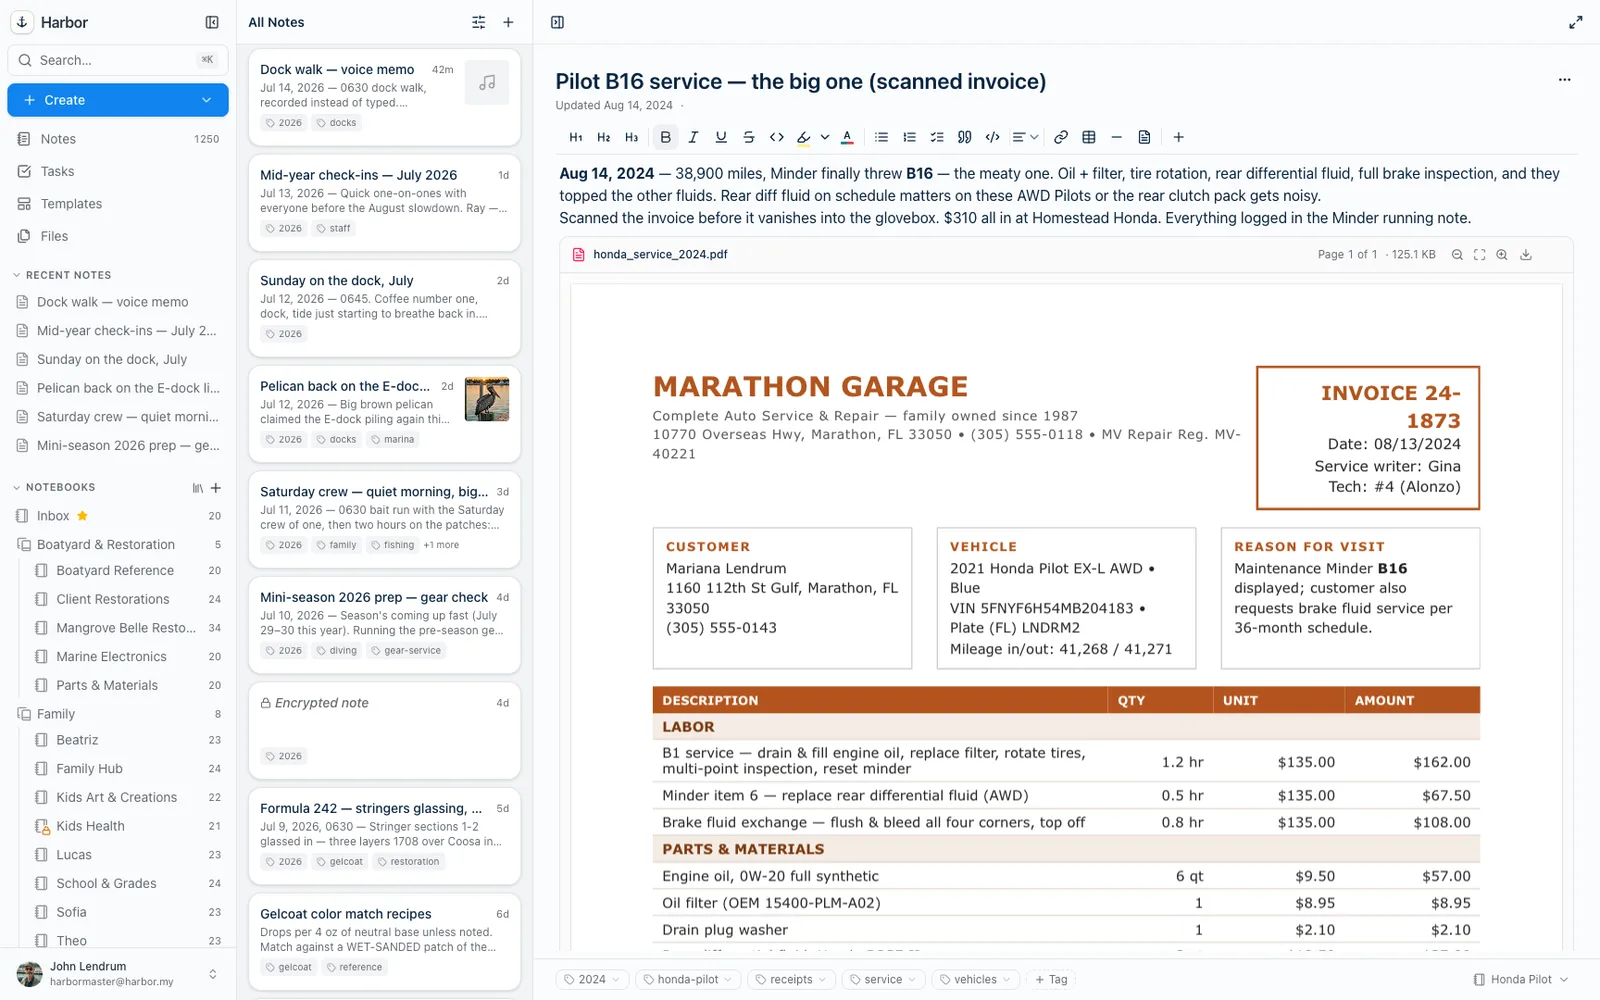Insert a bulleted list

(x=881, y=137)
